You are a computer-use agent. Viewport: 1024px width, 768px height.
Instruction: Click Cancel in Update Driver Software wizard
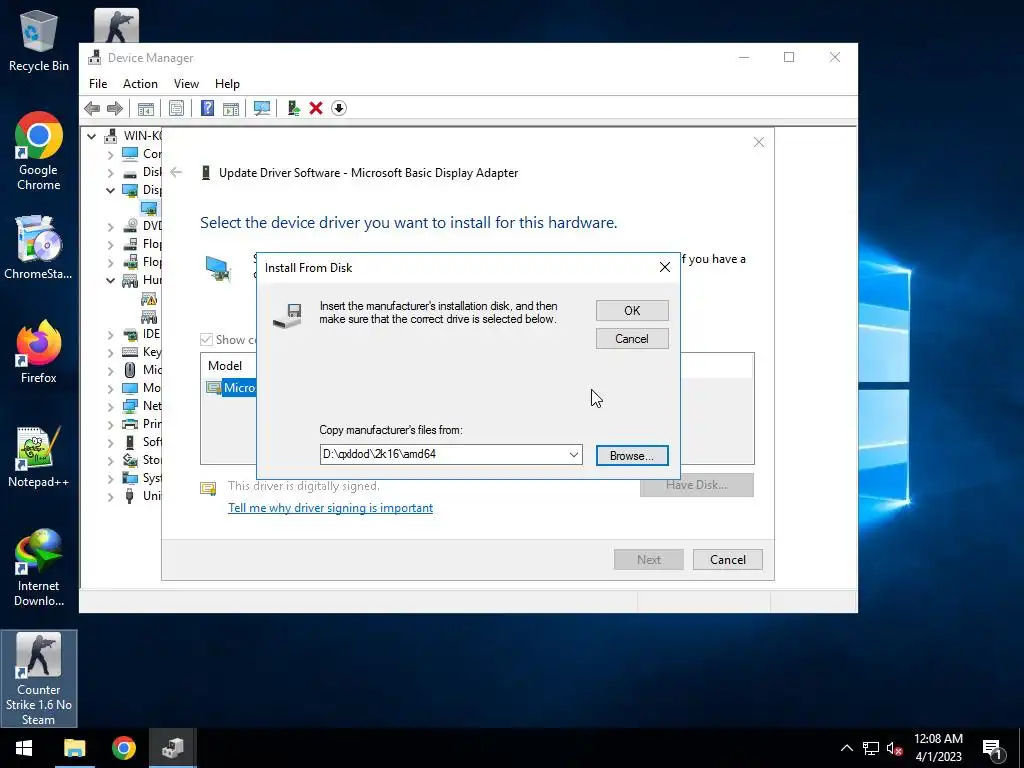coord(728,560)
